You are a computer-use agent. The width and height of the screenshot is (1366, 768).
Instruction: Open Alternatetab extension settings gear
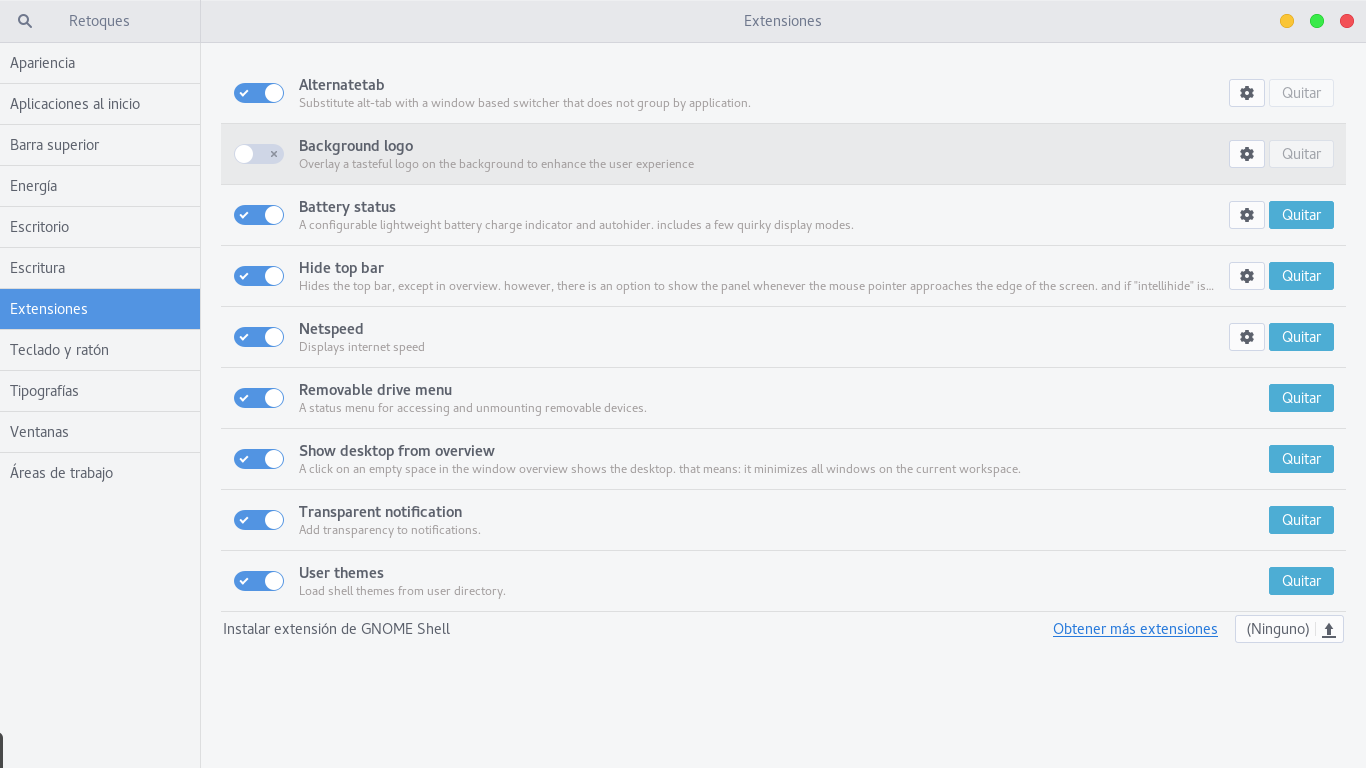click(1246, 93)
